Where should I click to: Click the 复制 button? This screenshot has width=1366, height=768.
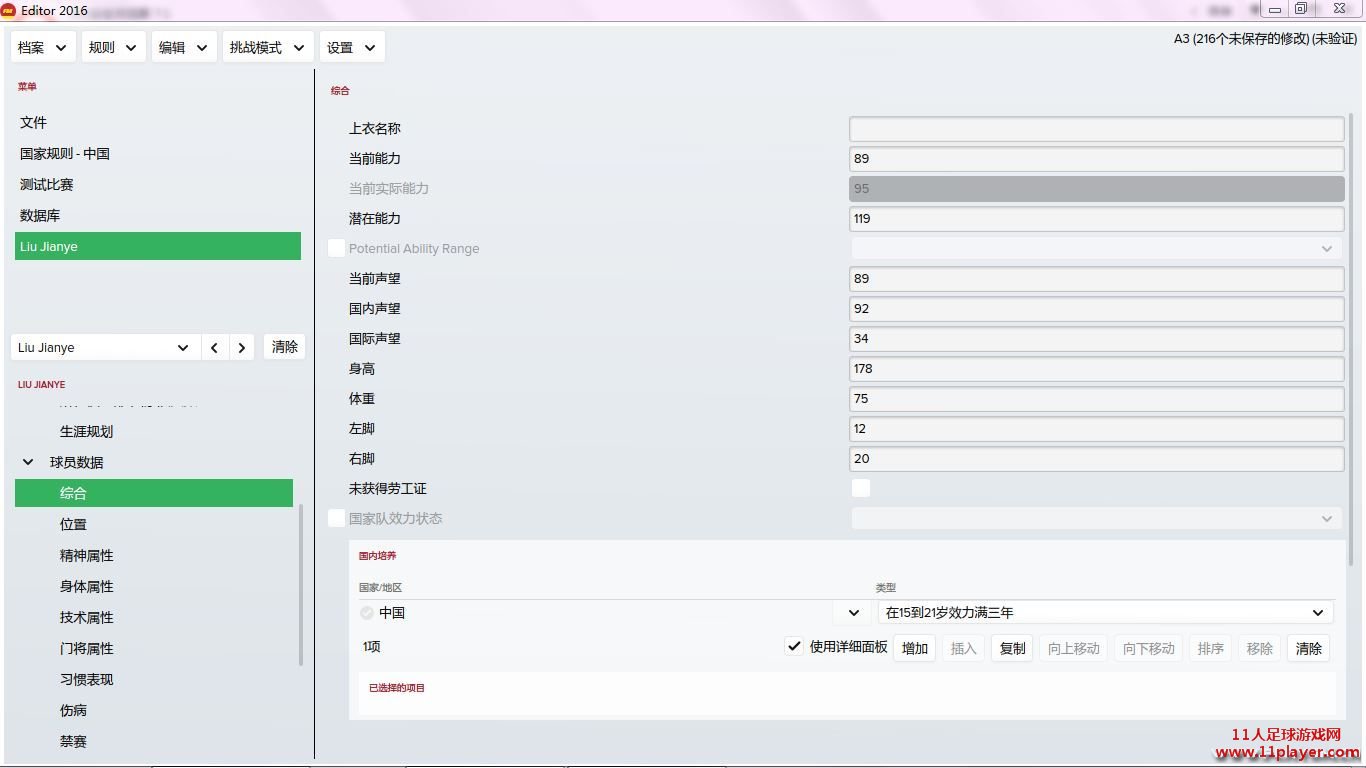pos(1013,648)
